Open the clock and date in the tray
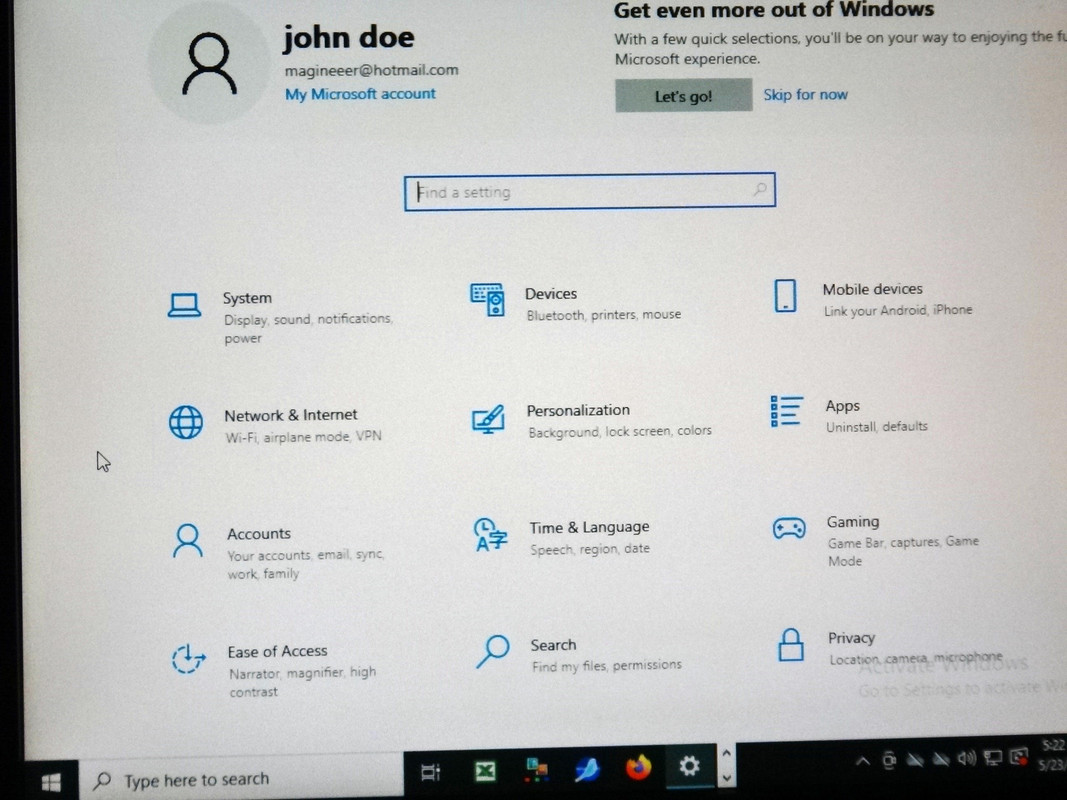This screenshot has width=1067, height=800. [1052, 754]
